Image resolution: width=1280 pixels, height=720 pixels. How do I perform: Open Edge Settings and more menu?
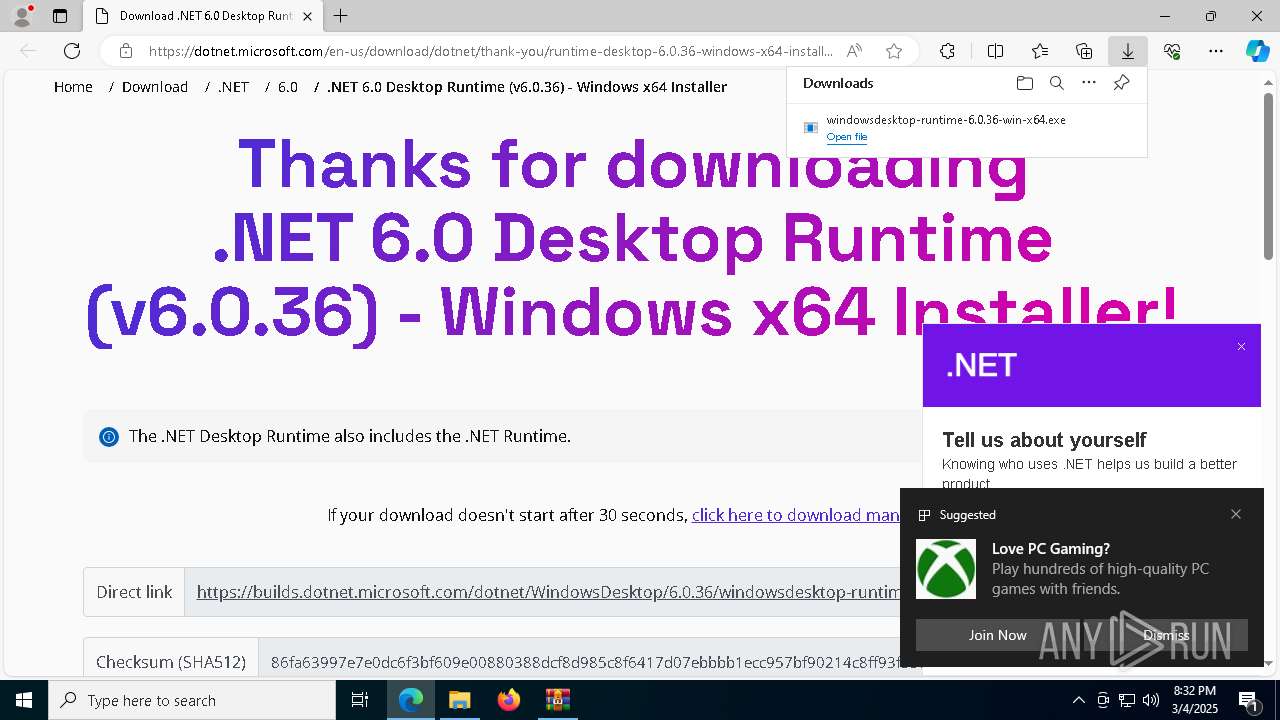[x=1216, y=51]
